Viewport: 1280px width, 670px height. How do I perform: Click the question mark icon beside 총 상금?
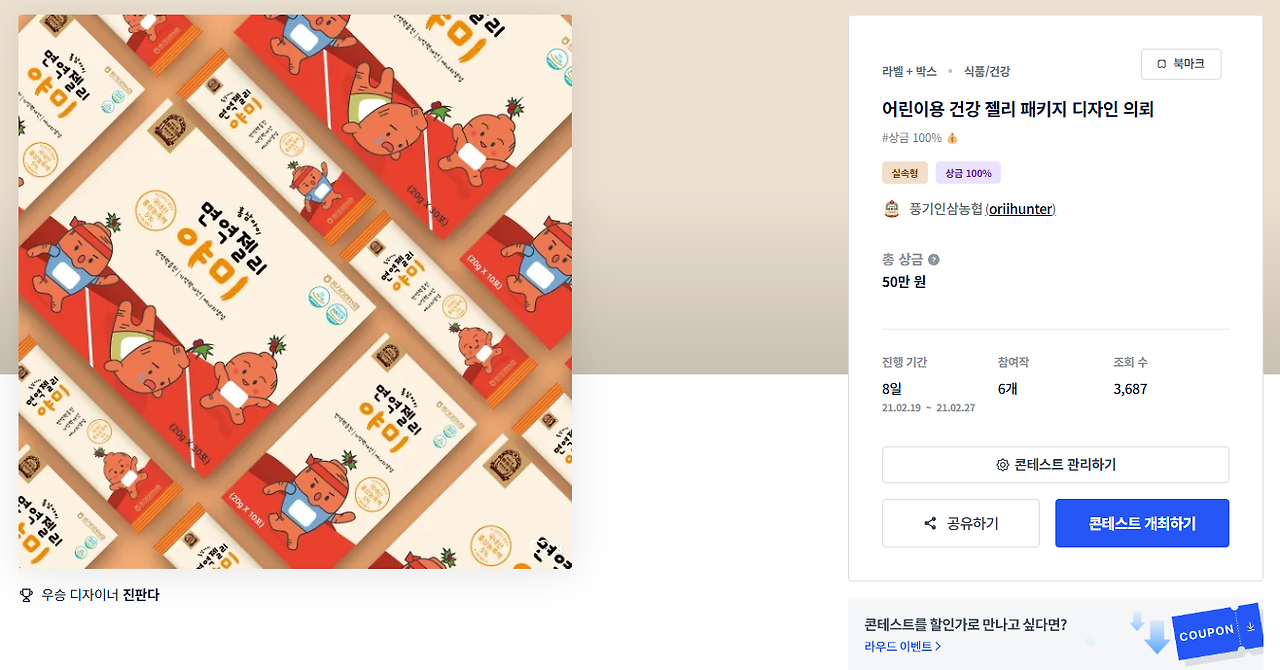tap(934, 260)
